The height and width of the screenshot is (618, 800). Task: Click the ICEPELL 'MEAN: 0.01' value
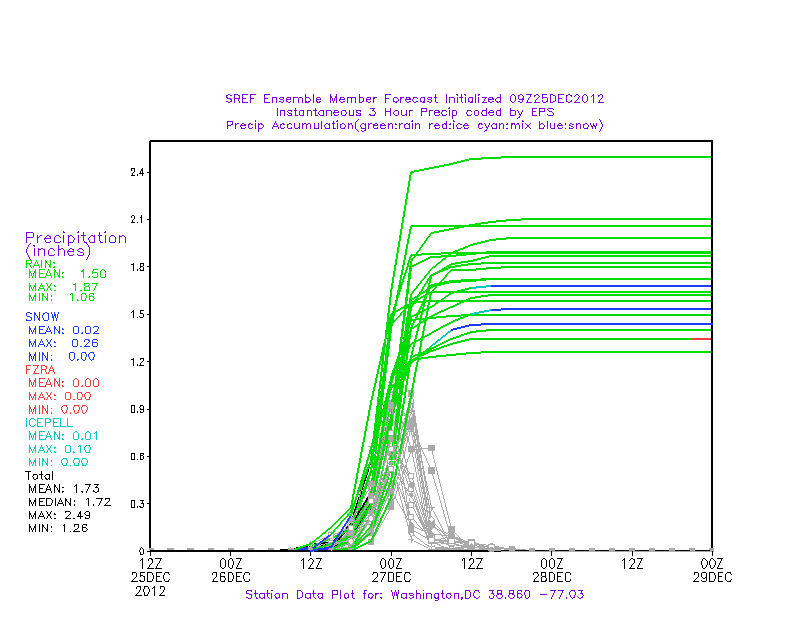click(63, 436)
